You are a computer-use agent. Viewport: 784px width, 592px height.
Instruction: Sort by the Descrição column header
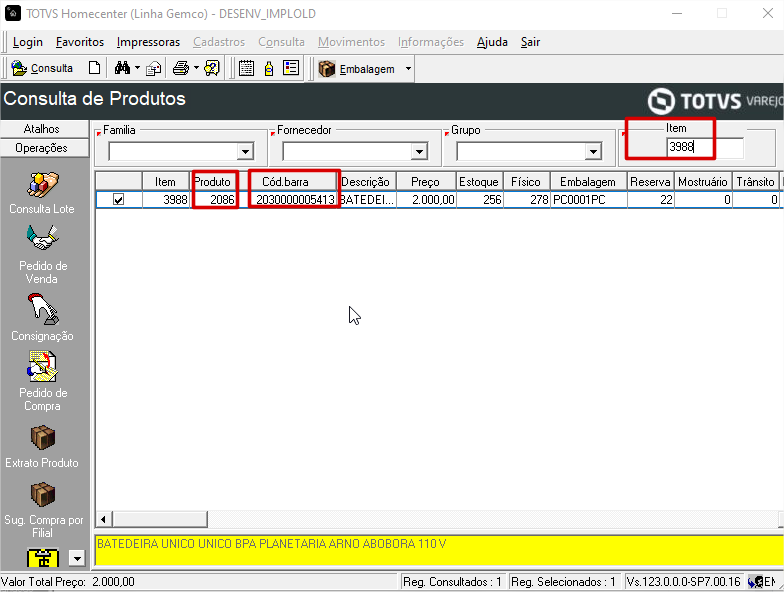tap(366, 182)
